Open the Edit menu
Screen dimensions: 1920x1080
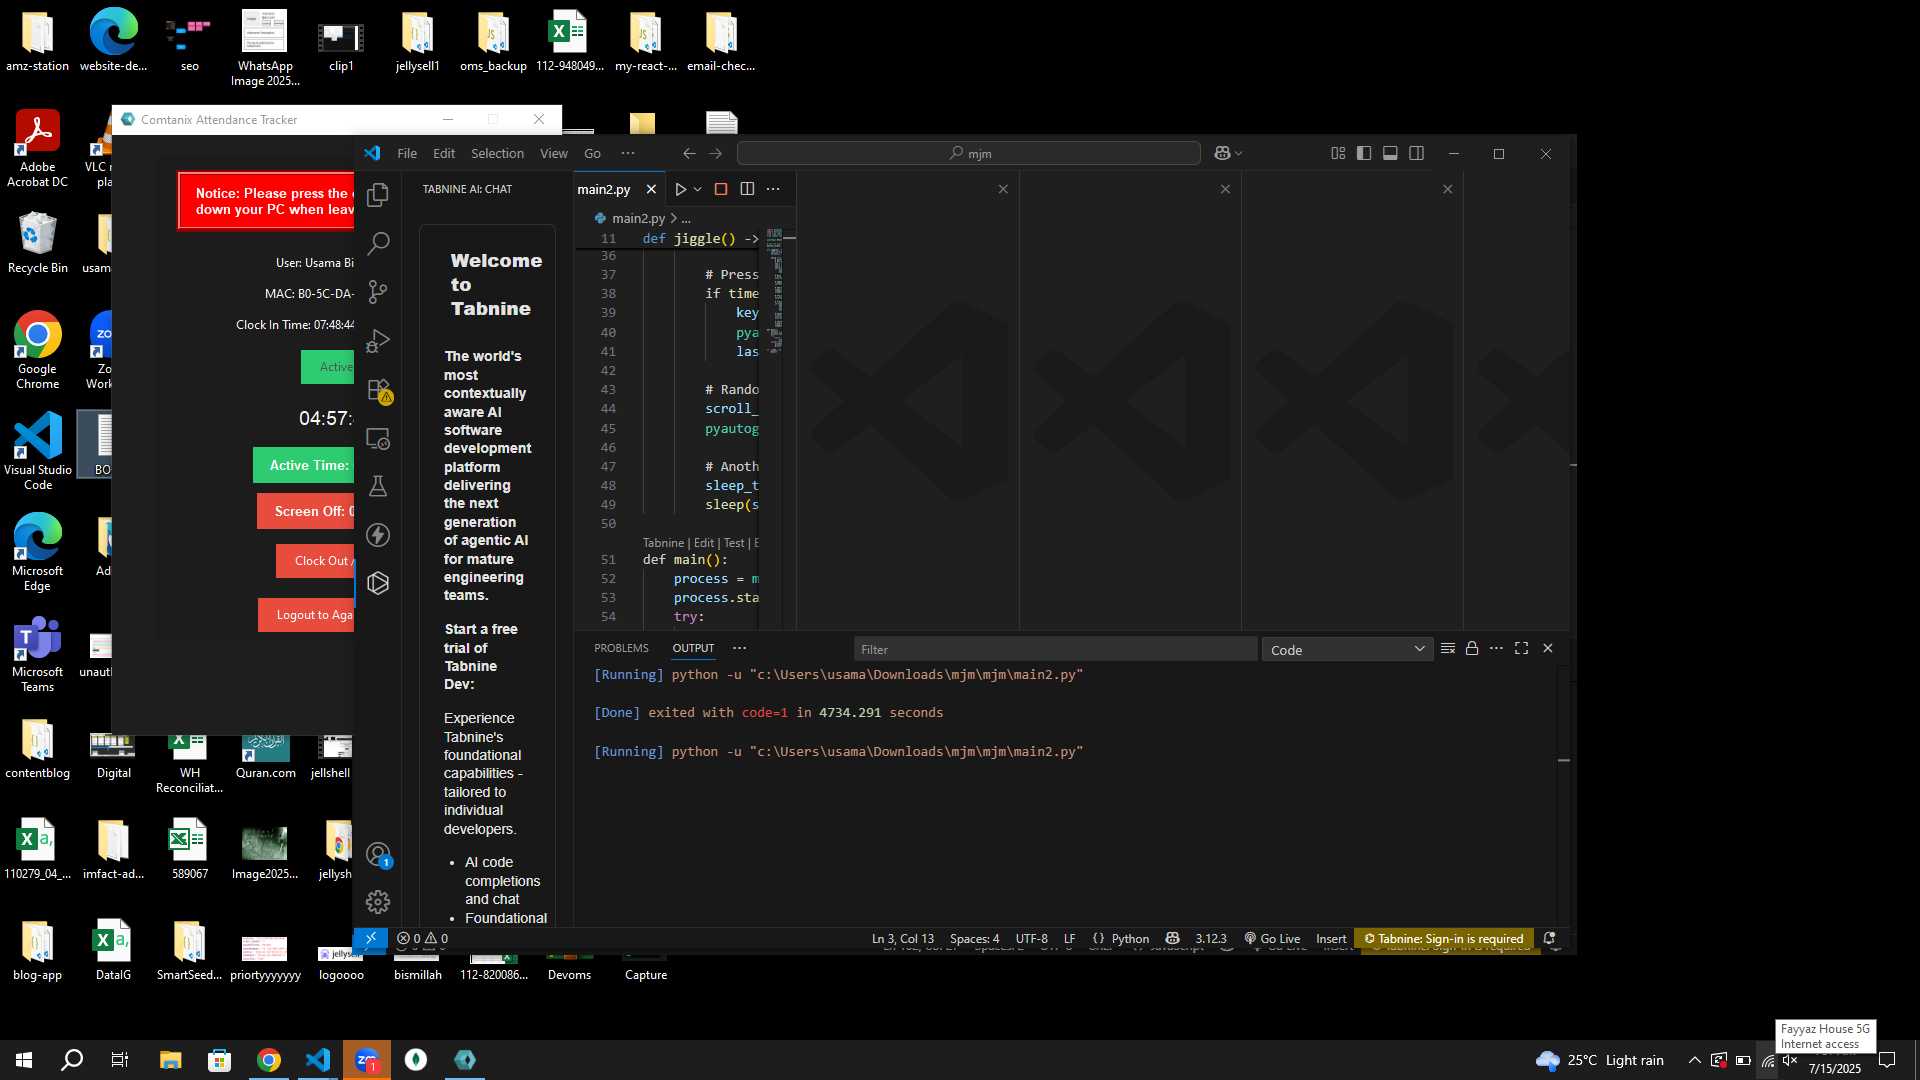pyautogui.click(x=444, y=153)
